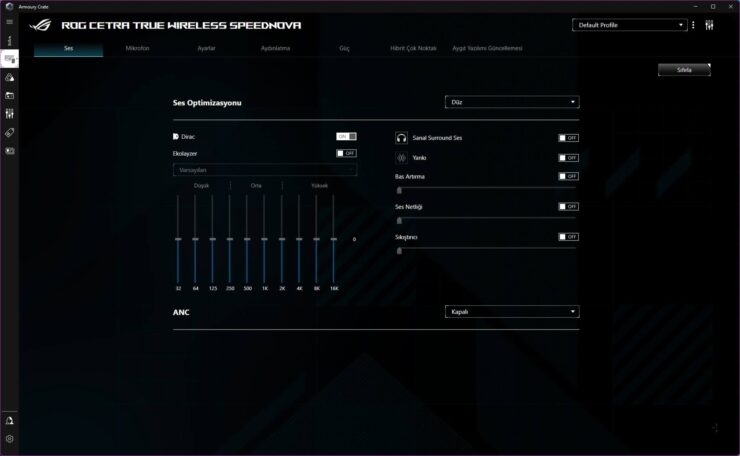Click the ROG logo in the header
The image size is (740, 456).
[41, 25]
